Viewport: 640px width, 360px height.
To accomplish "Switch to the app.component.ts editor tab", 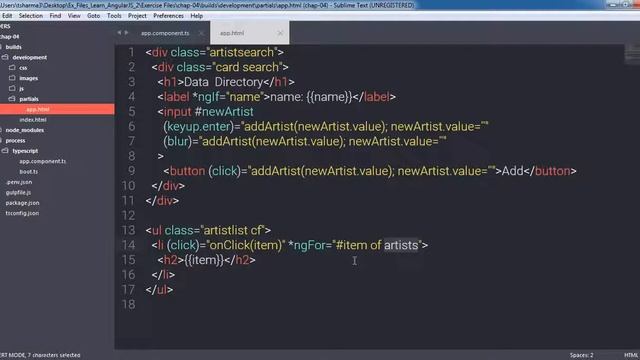I will pyautogui.click(x=165, y=33).
